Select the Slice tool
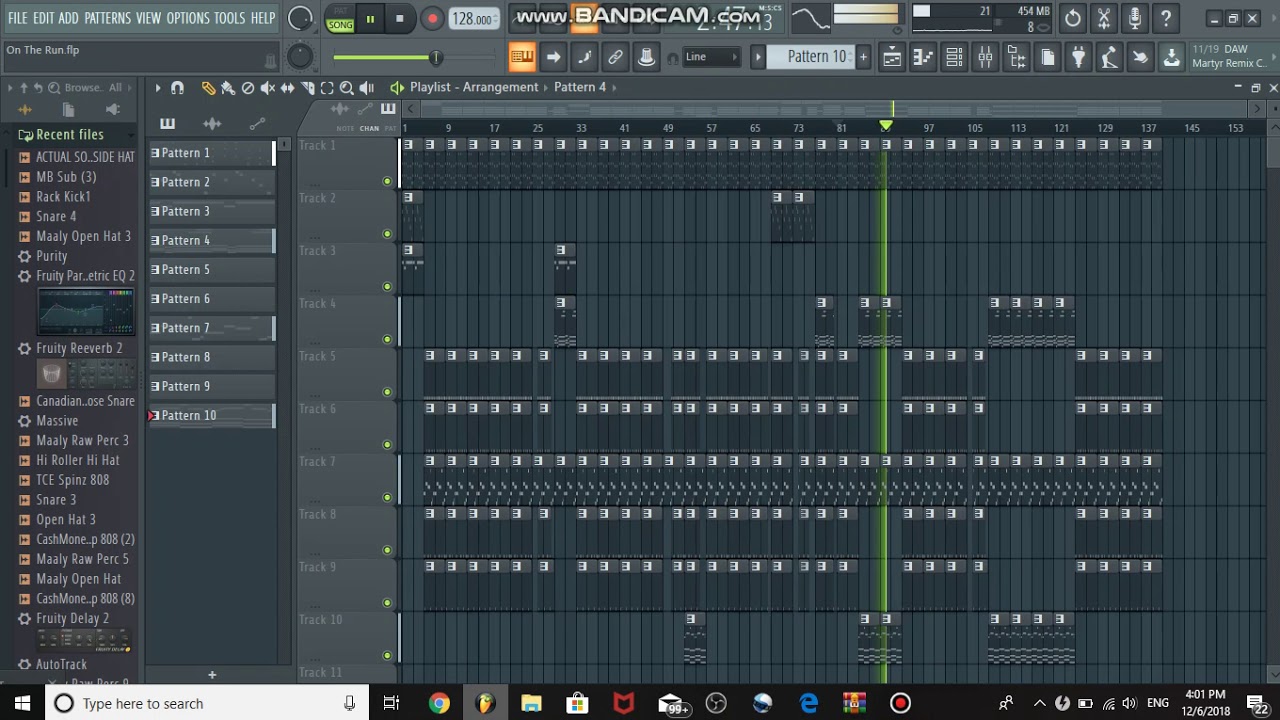Viewport: 1280px width, 720px height. click(x=308, y=88)
